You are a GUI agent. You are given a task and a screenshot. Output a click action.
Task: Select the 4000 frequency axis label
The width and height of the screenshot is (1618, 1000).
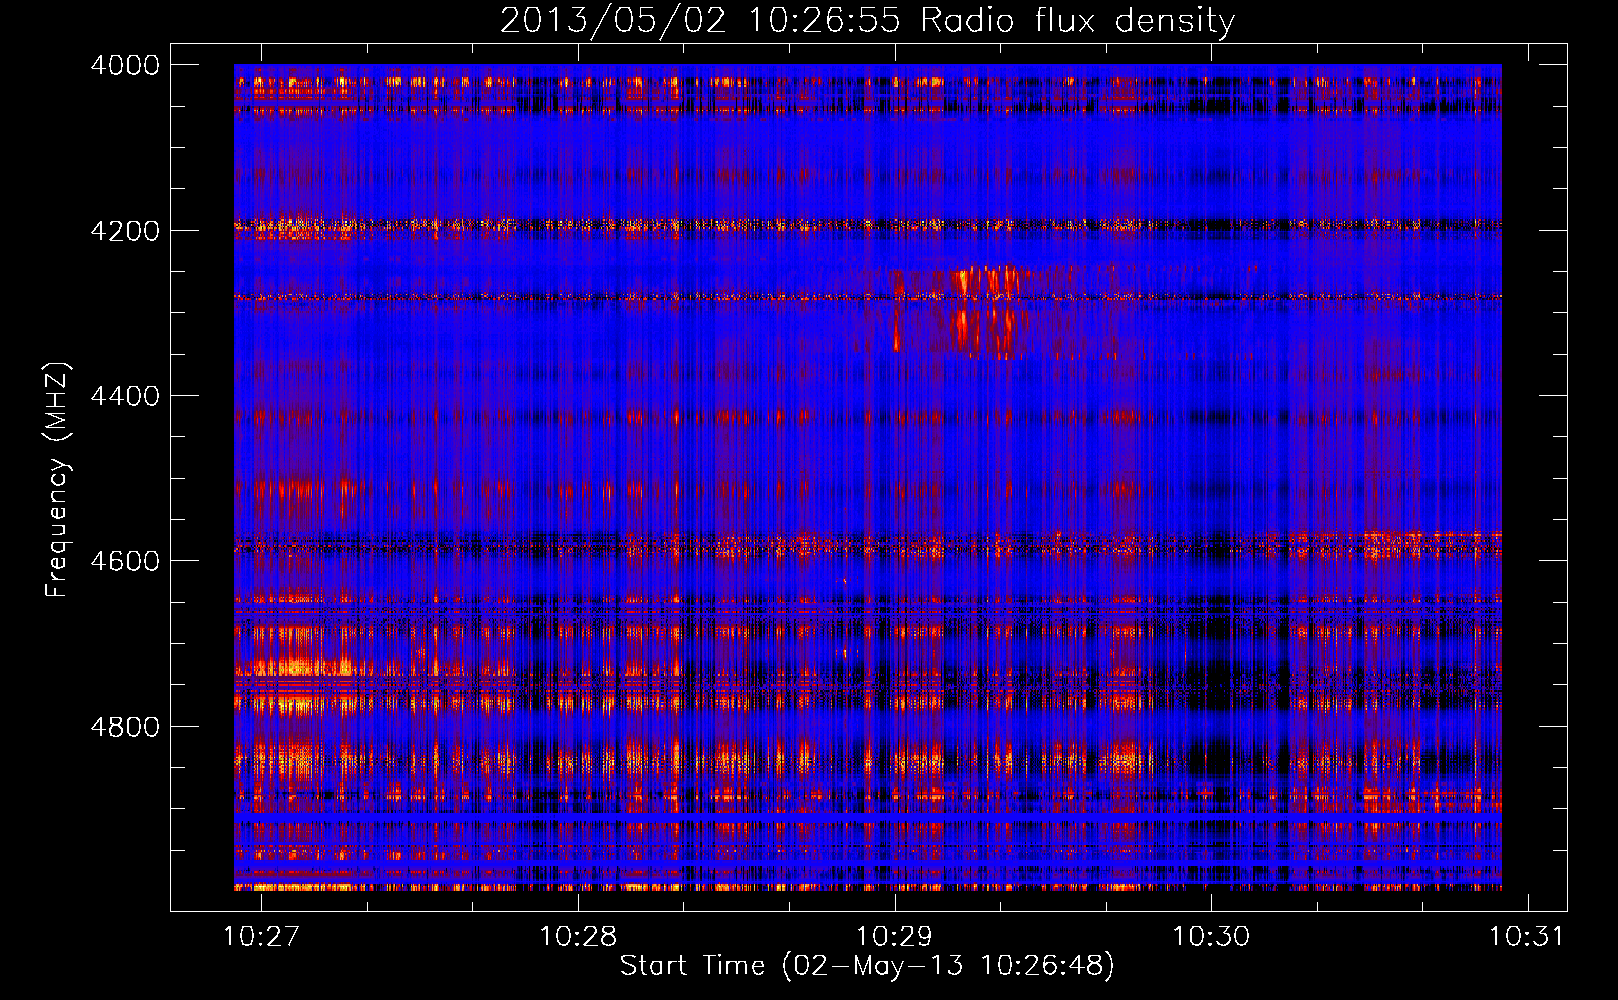click(125, 65)
